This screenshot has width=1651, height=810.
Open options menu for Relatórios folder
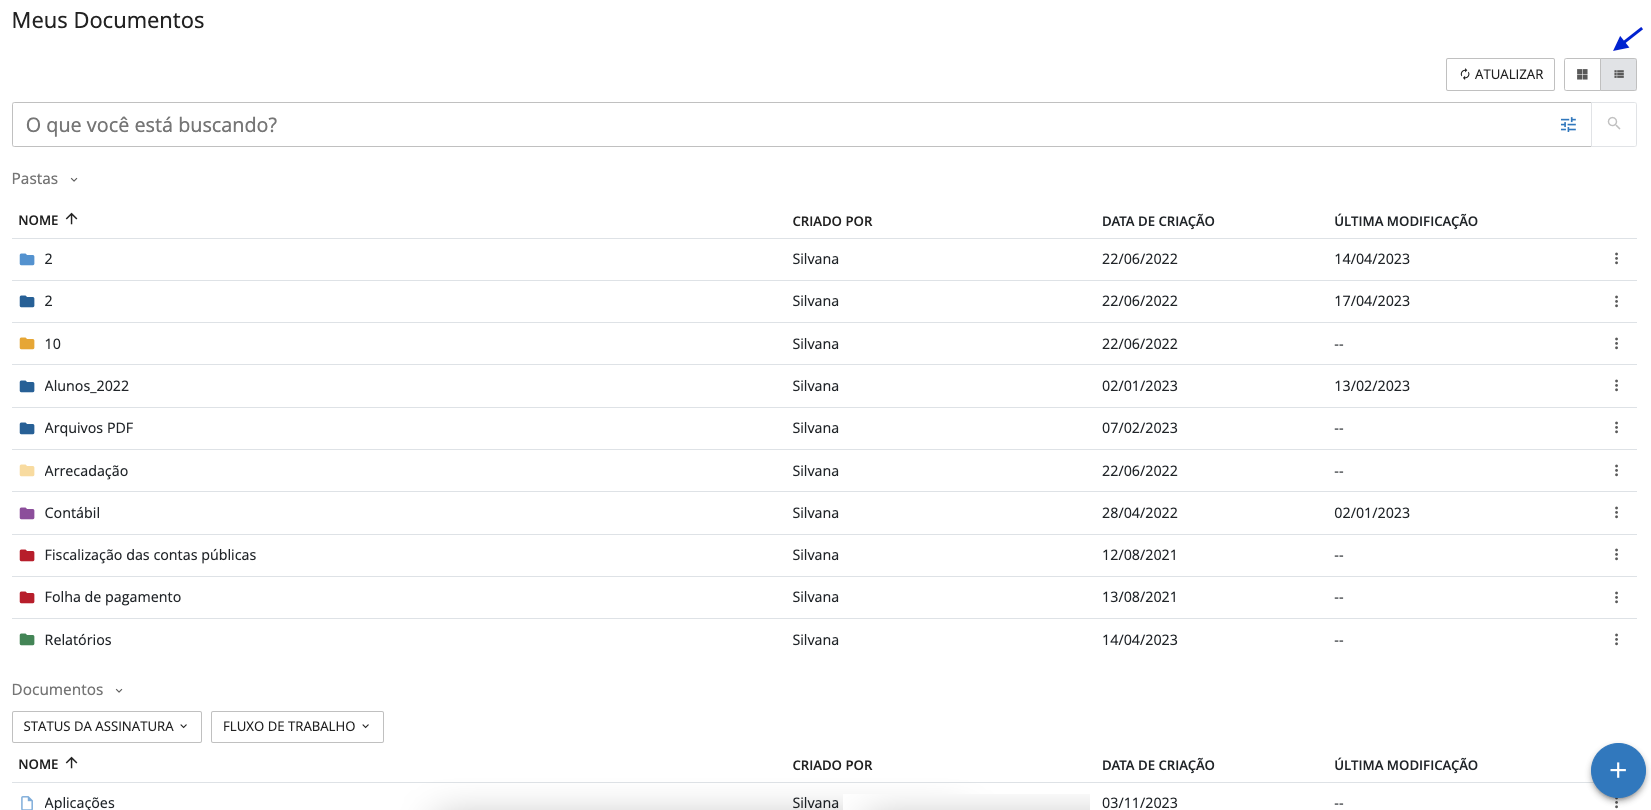pyautogui.click(x=1616, y=640)
